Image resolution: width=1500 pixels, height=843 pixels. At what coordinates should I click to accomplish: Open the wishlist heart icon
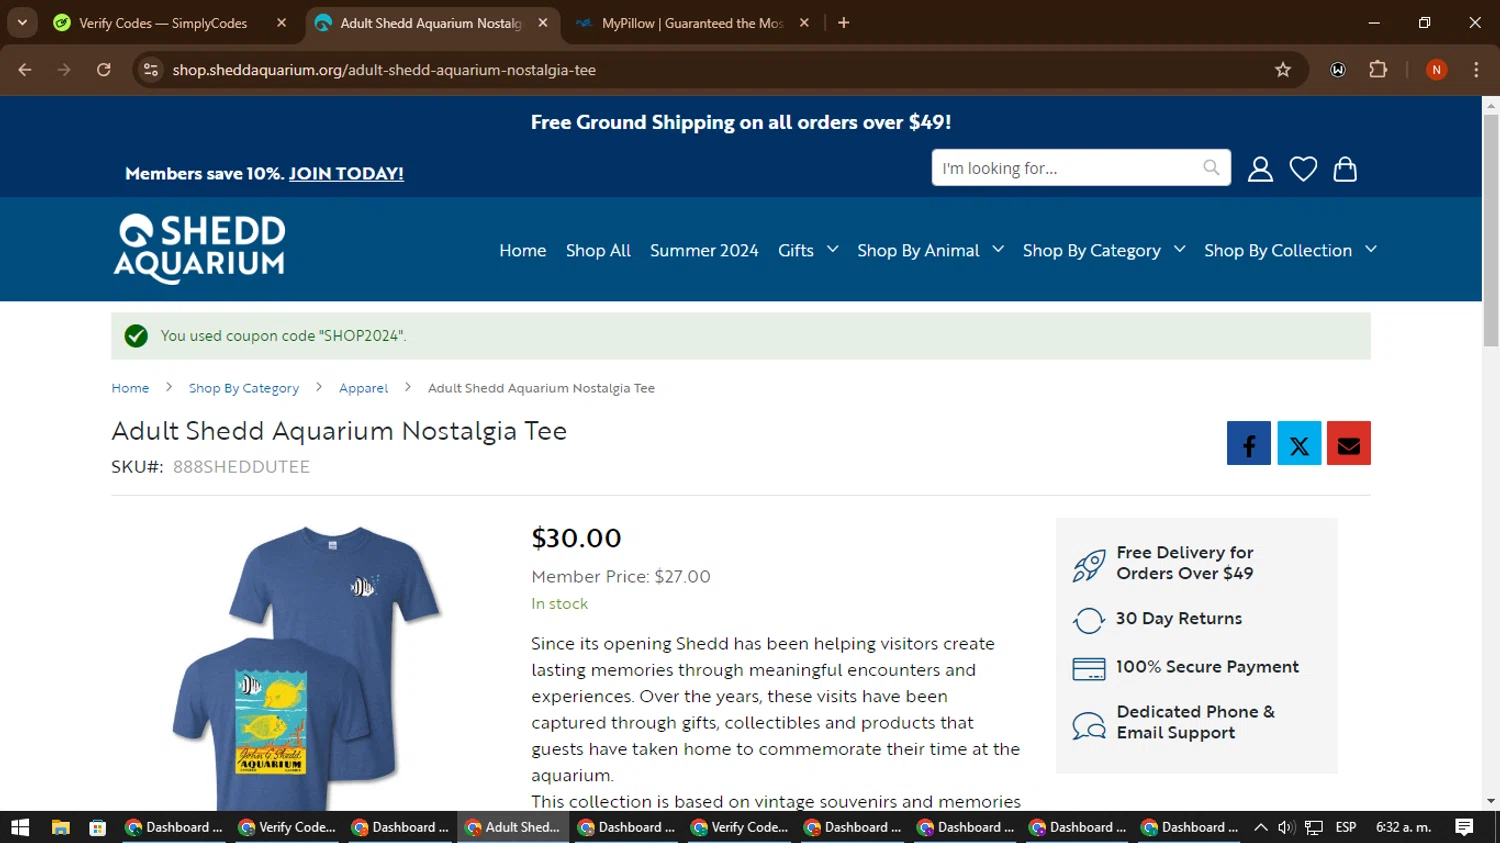click(x=1303, y=169)
